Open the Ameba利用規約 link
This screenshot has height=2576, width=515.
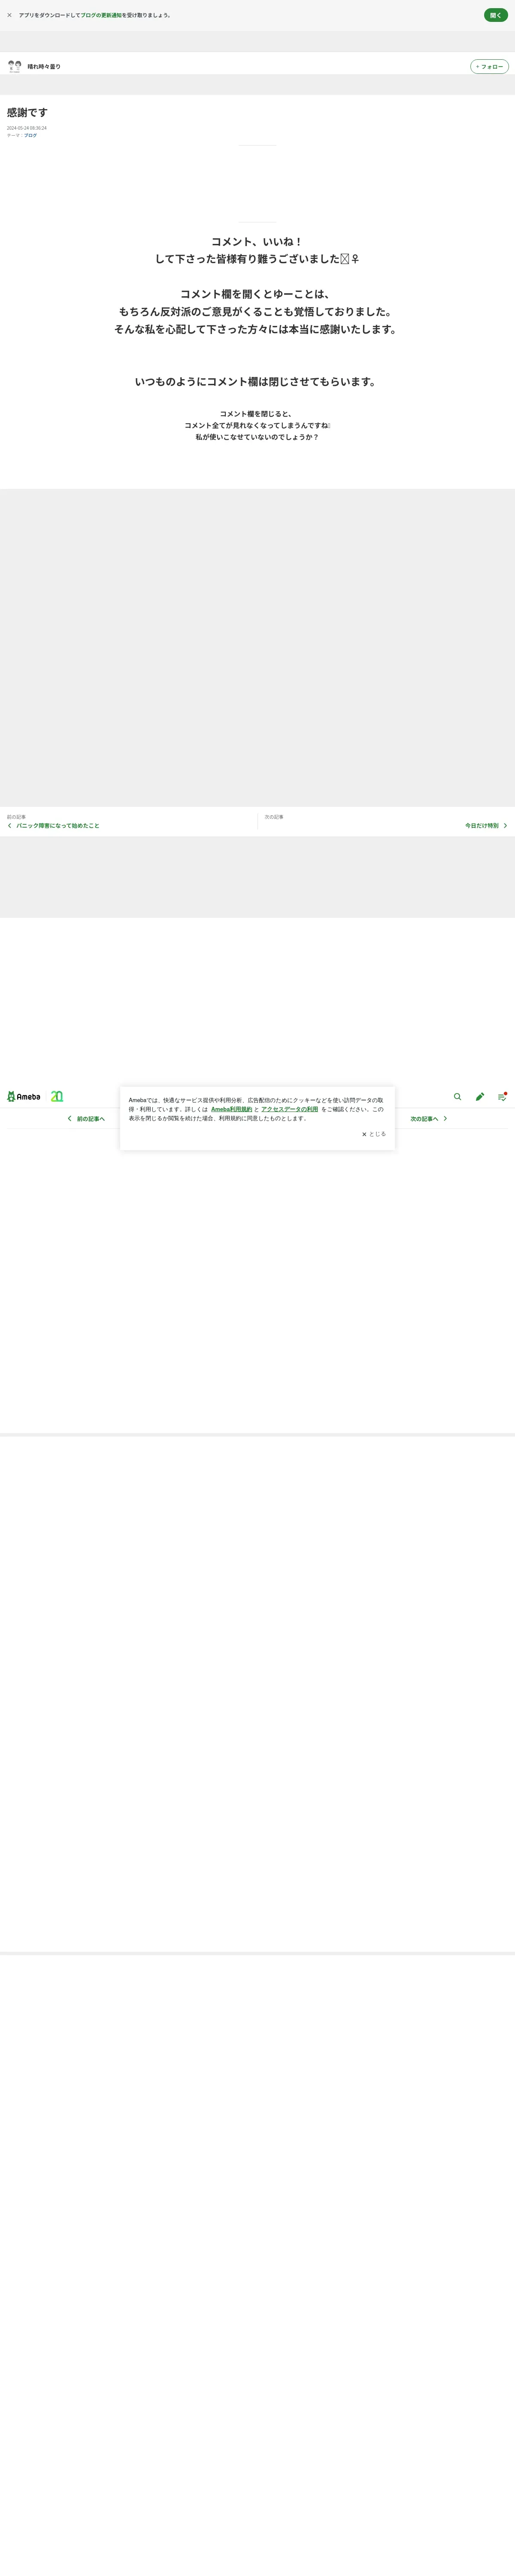pos(232,1109)
